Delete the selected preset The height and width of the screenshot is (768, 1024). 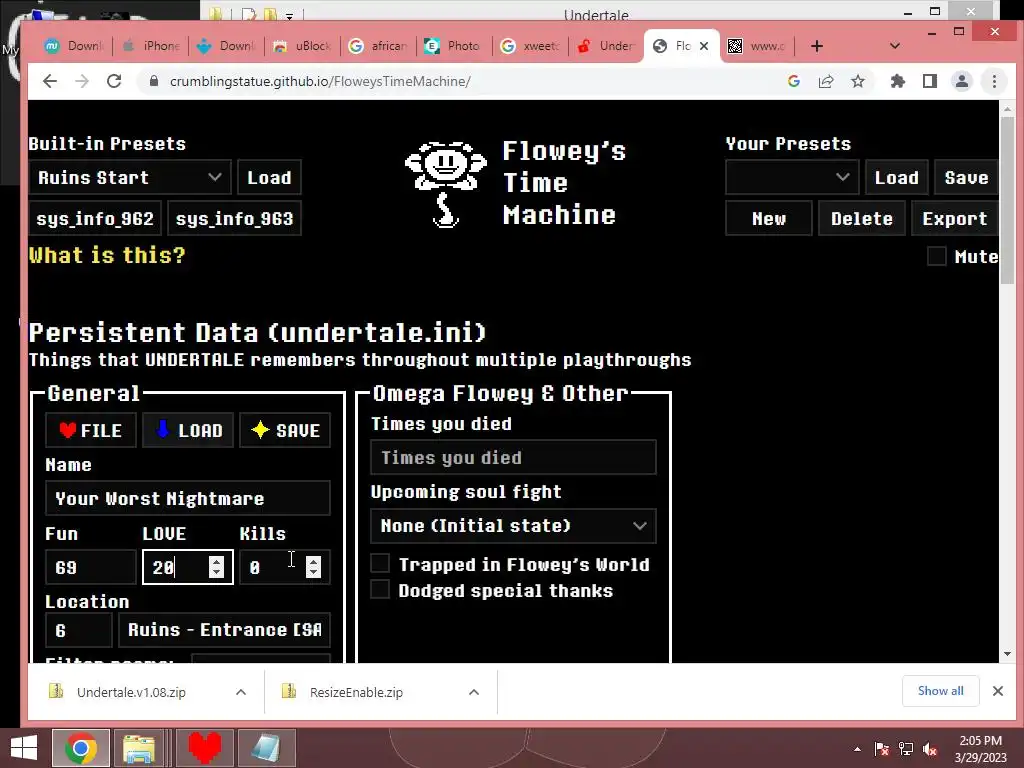(x=861, y=218)
